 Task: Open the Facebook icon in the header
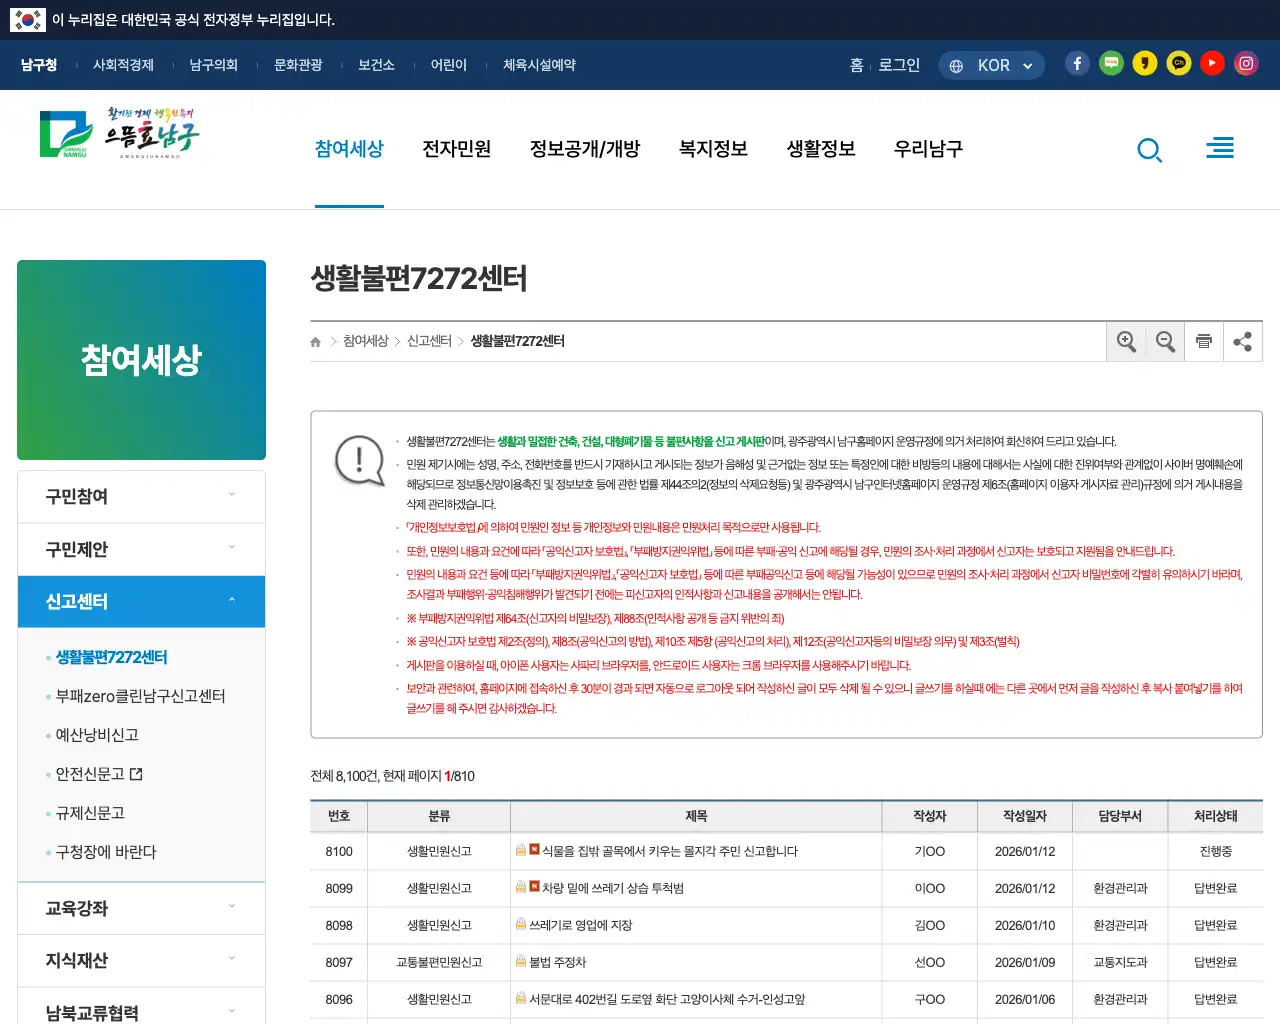click(x=1077, y=62)
